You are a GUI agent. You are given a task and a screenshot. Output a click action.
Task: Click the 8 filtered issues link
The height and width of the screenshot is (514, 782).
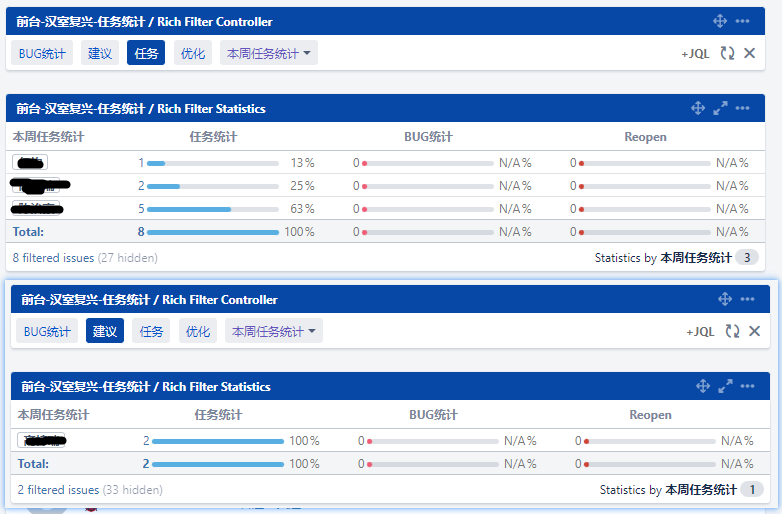click(53, 257)
